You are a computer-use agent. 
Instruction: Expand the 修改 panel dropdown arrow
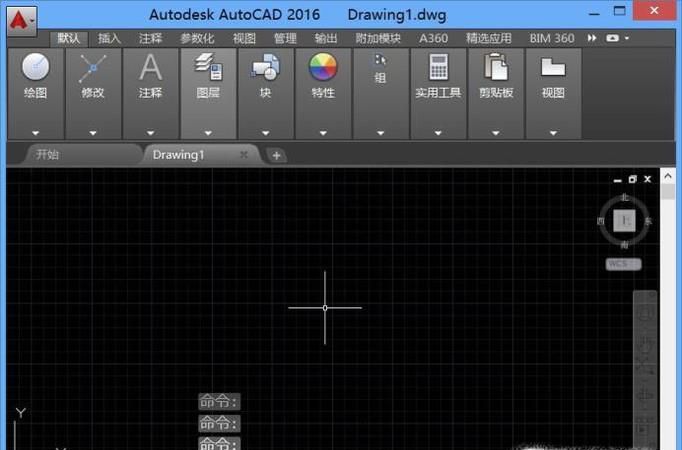93,133
